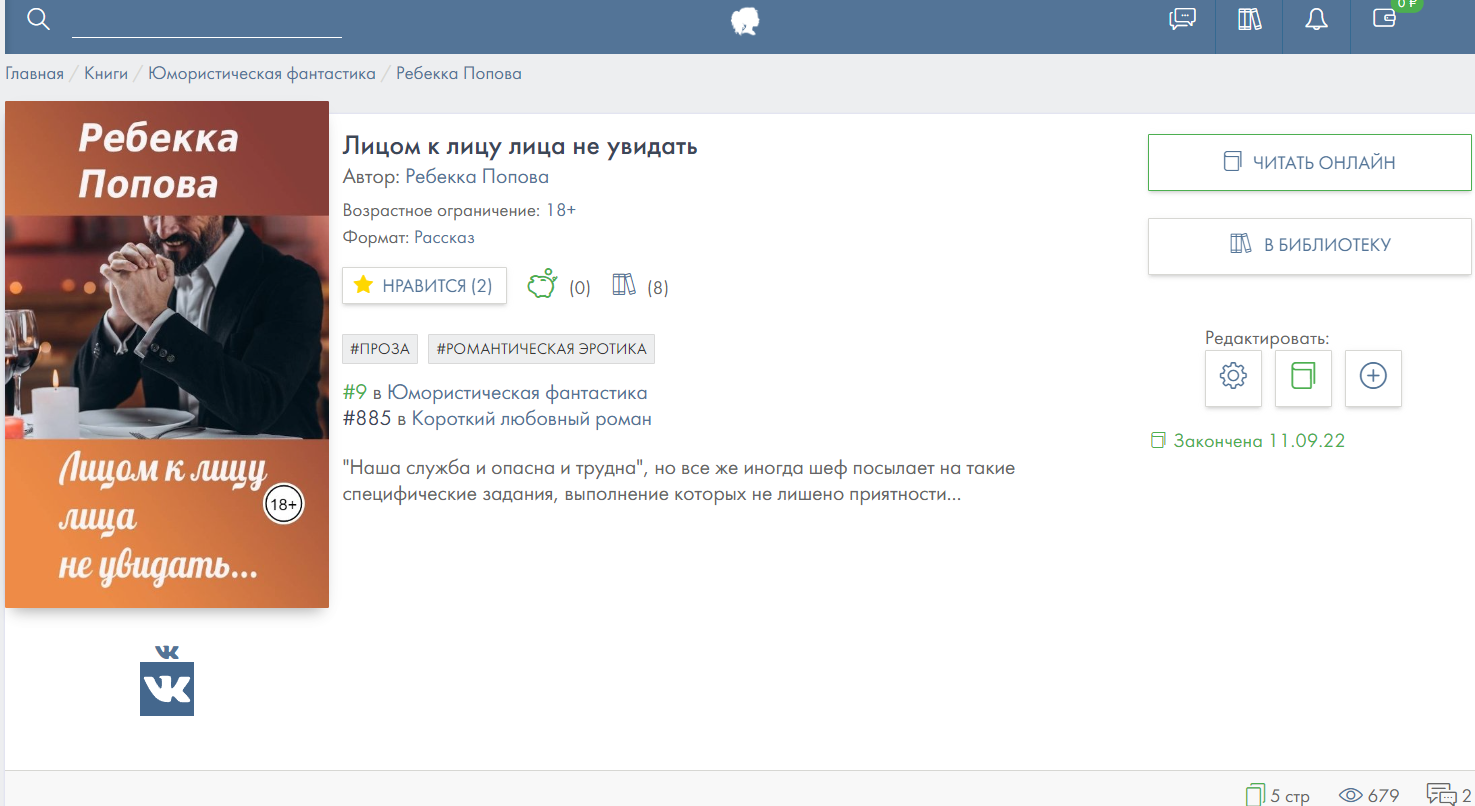Share the book via VK icon
Viewport: 1475px width, 806px height.
[167, 682]
